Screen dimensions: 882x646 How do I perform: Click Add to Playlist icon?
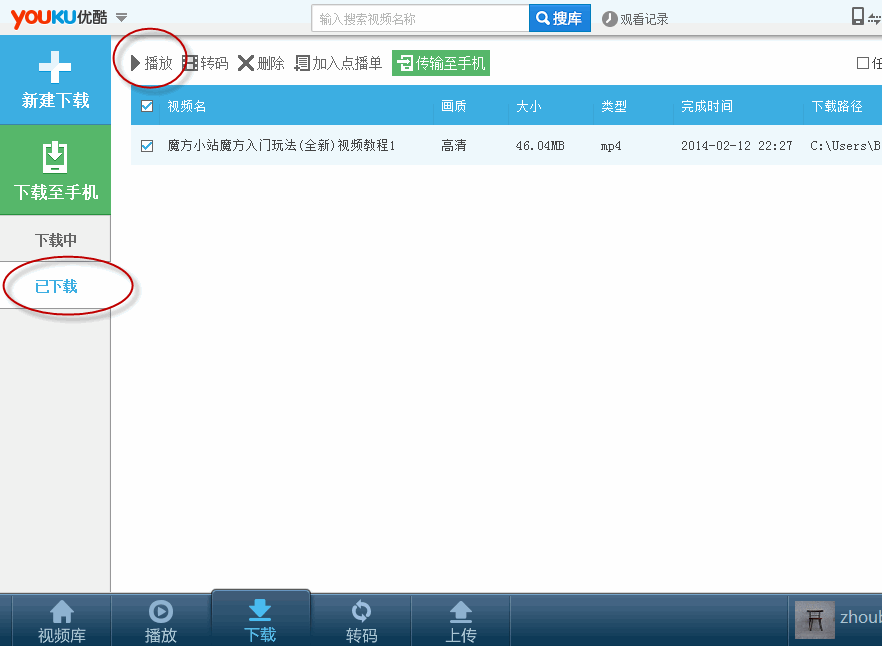(x=302, y=63)
